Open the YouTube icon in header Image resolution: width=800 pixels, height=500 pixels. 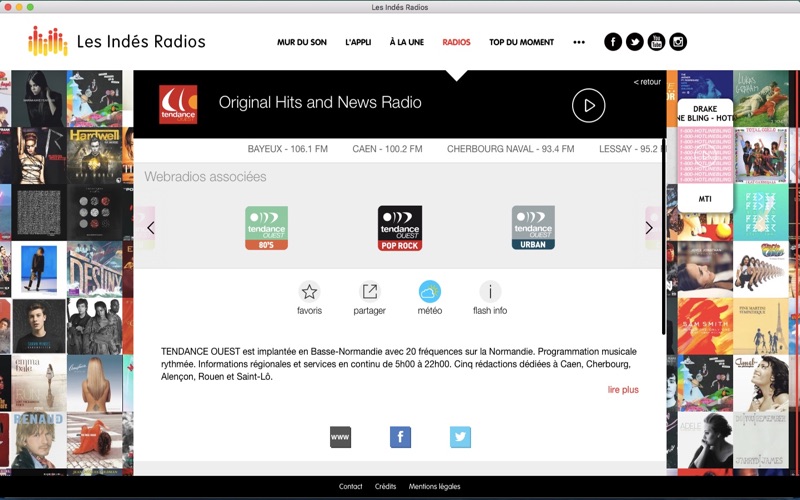pyautogui.click(x=656, y=42)
